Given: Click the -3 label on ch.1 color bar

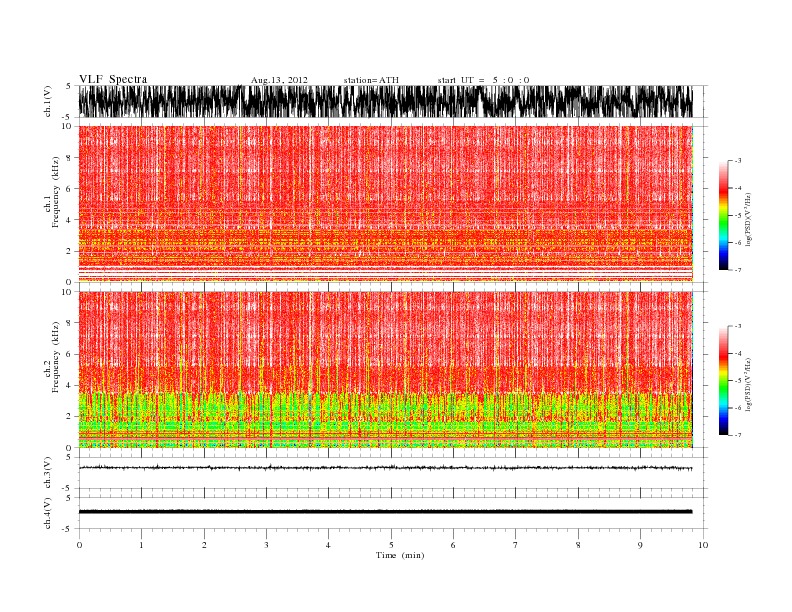Looking at the screenshot, I should pos(737,161).
